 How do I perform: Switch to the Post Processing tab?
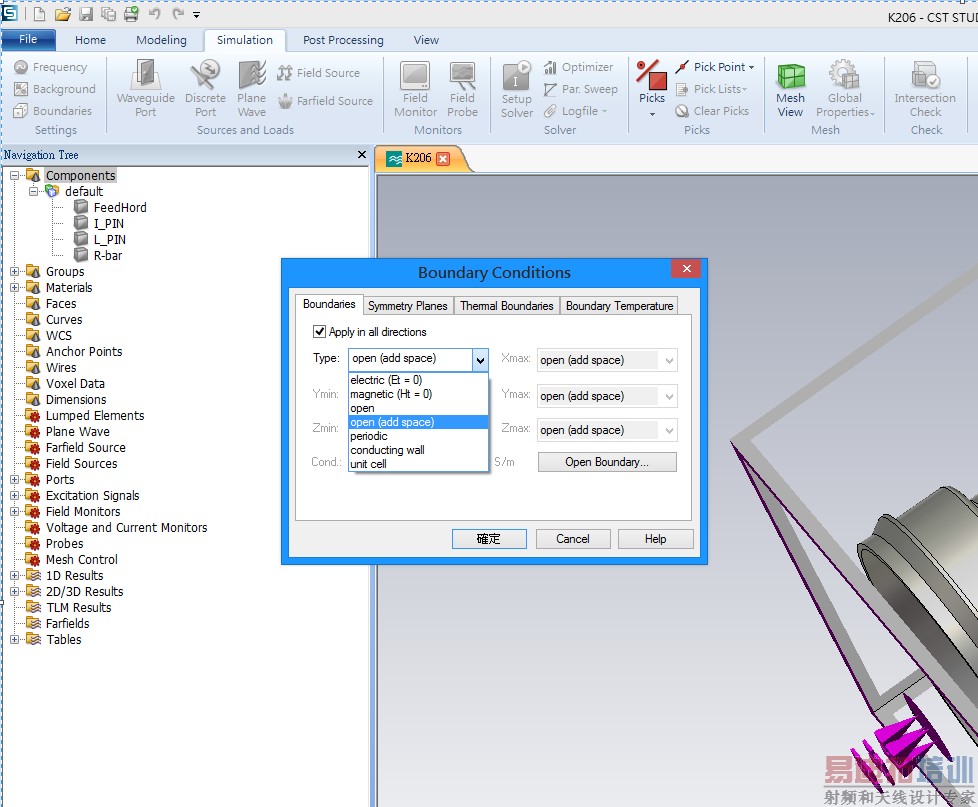(x=344, y=40)
